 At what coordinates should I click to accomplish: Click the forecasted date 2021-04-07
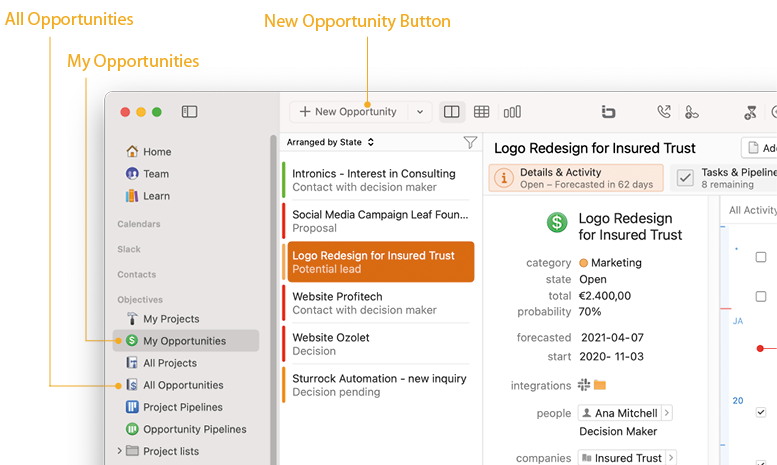612,338
